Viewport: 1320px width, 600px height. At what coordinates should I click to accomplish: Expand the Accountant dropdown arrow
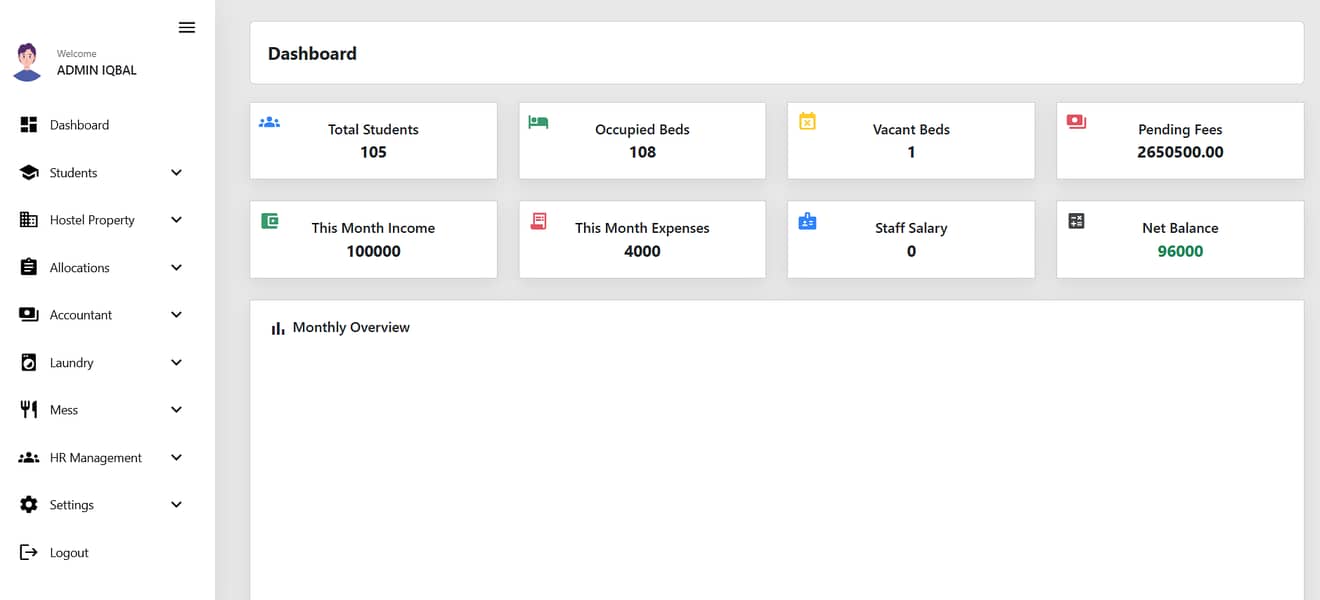[176, 315]
